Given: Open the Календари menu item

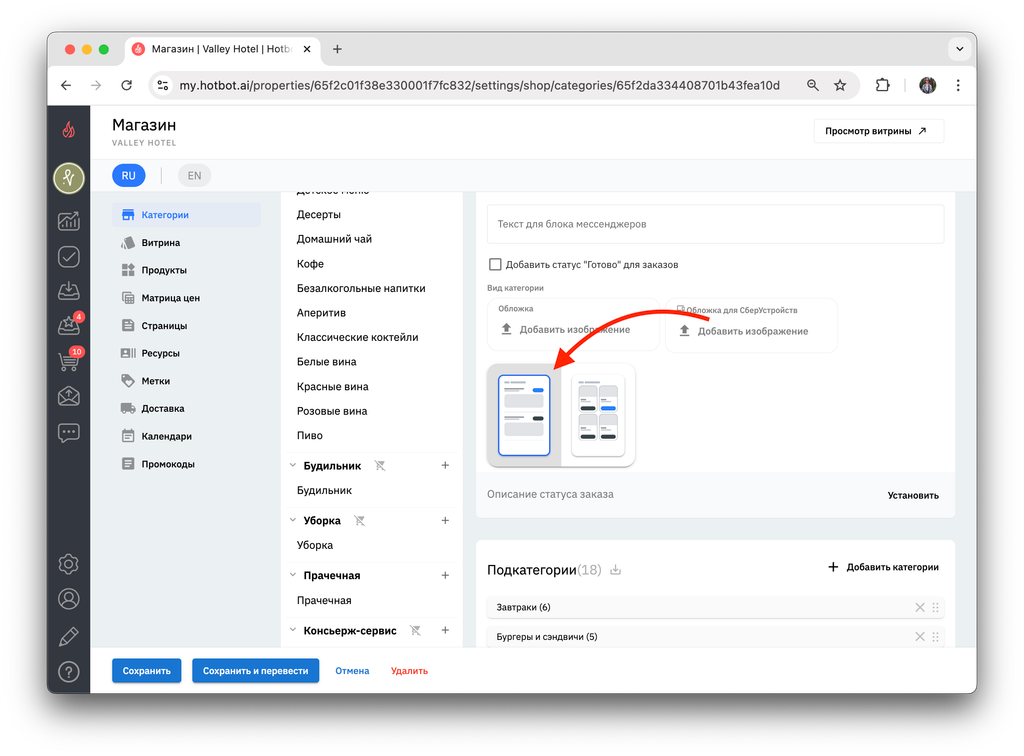Looking at the screenshot, I should point(187,436).
